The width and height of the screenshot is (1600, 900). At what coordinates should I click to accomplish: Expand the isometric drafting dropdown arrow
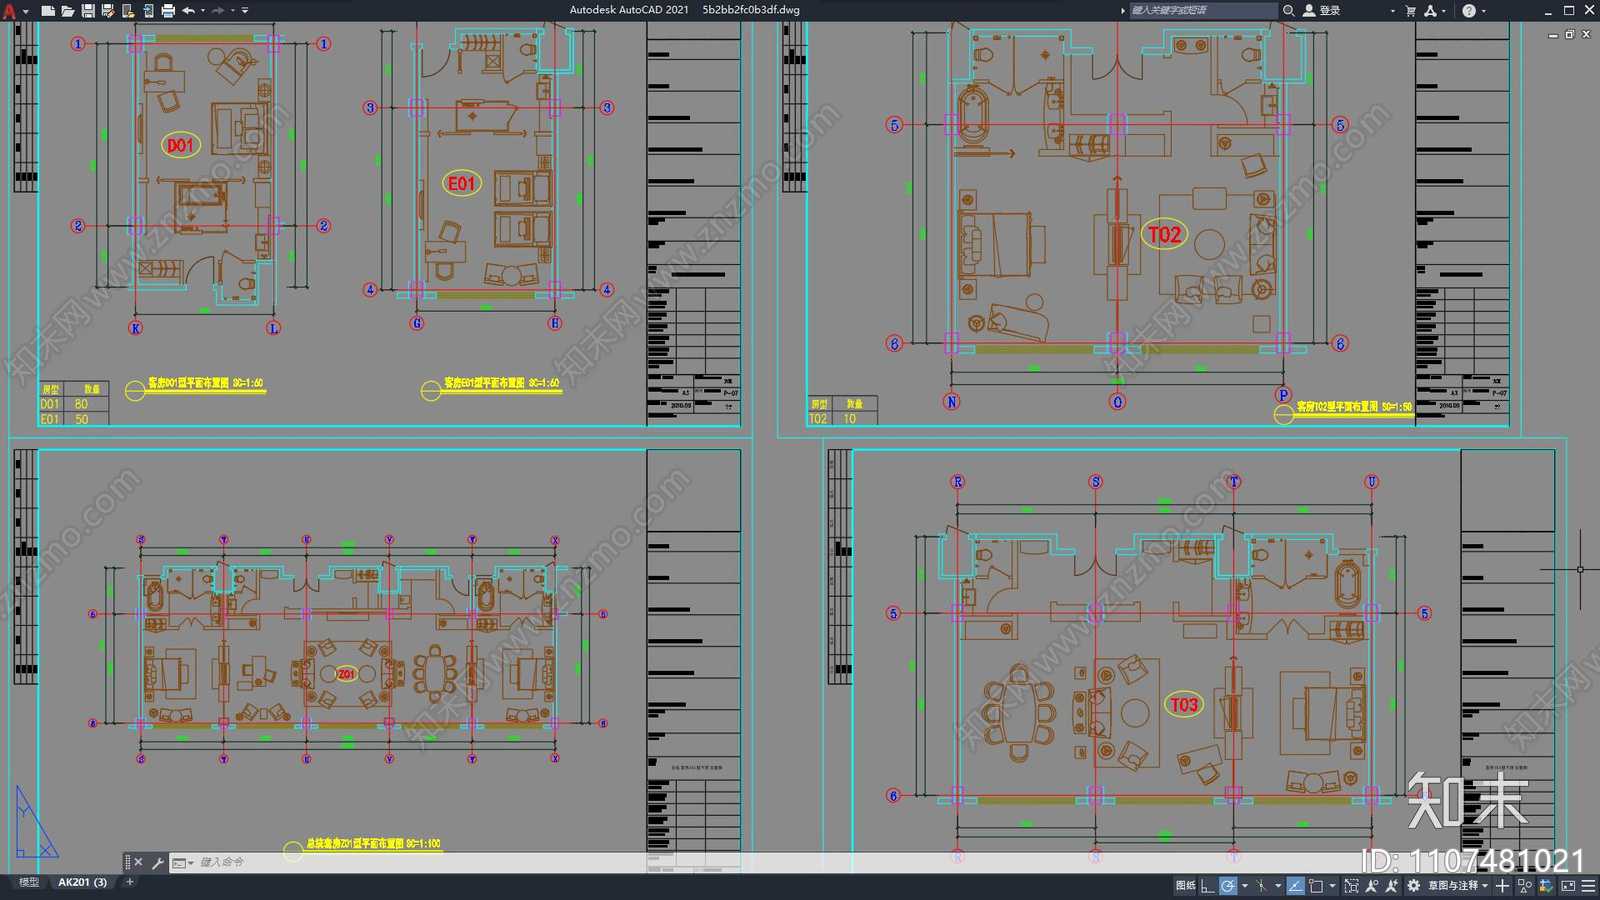[1278, 886]
